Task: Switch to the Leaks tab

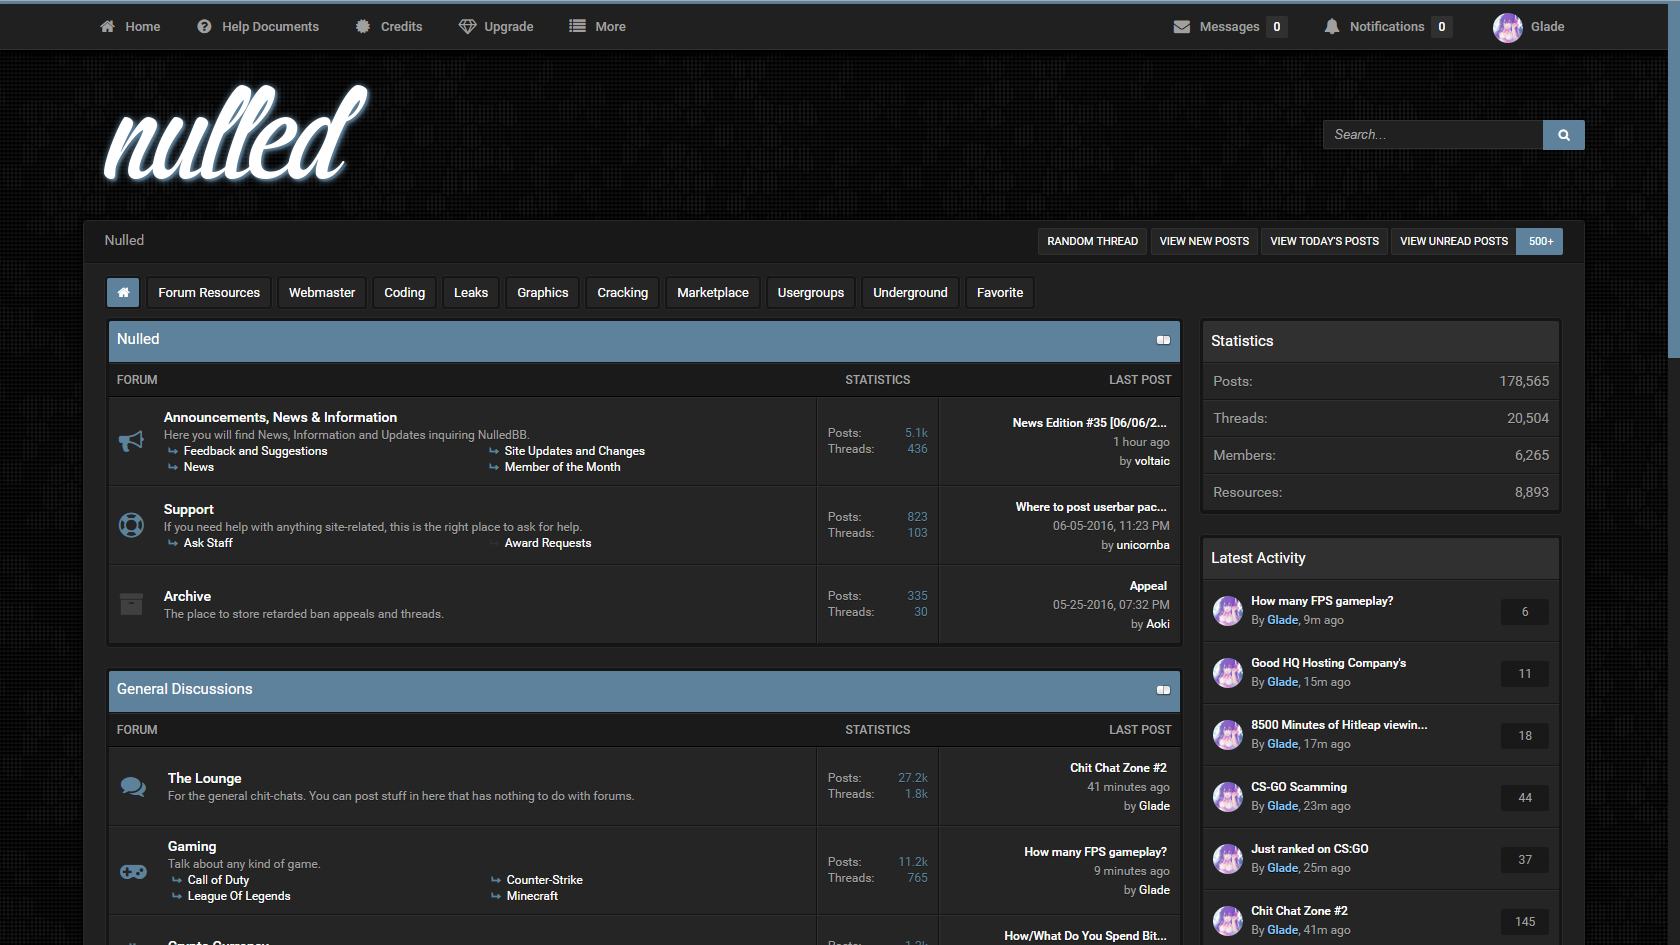Action: coord(471,293)
